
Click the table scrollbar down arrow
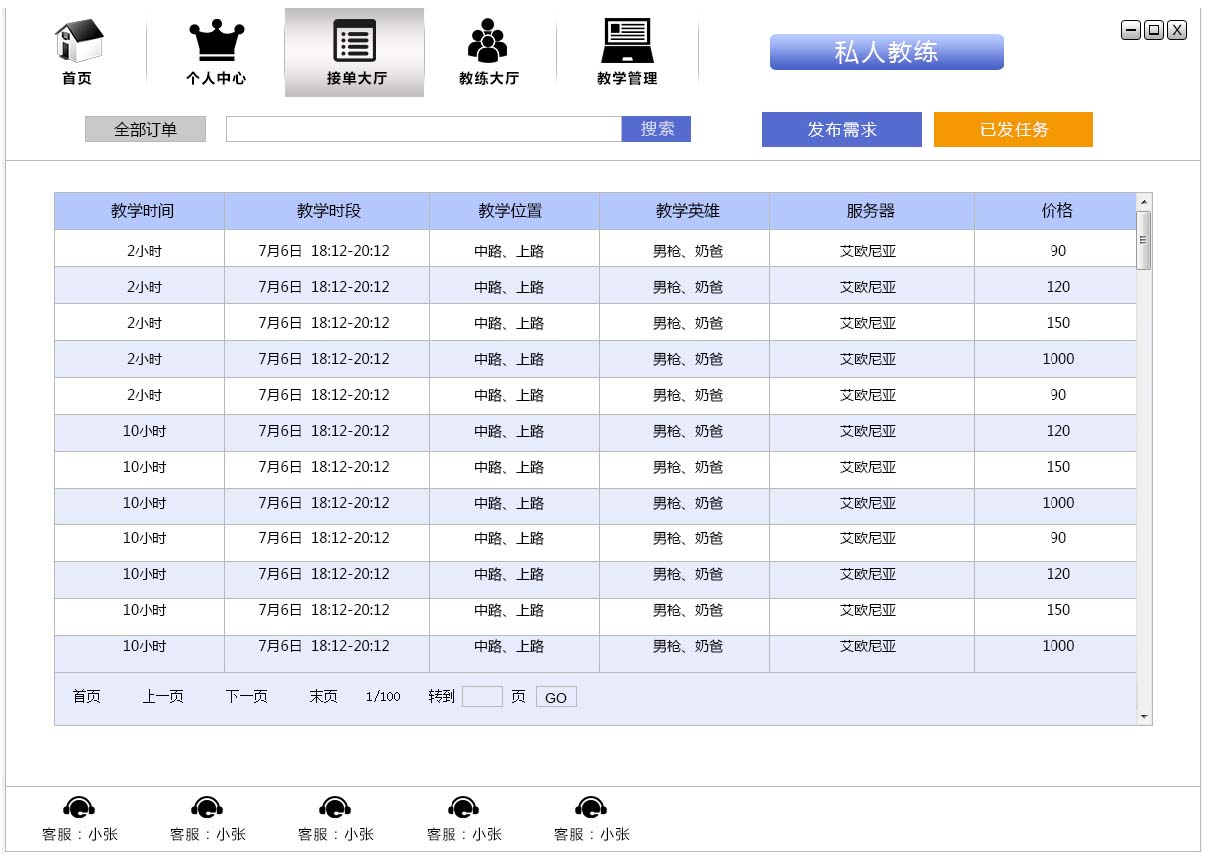pos(1142,716)
